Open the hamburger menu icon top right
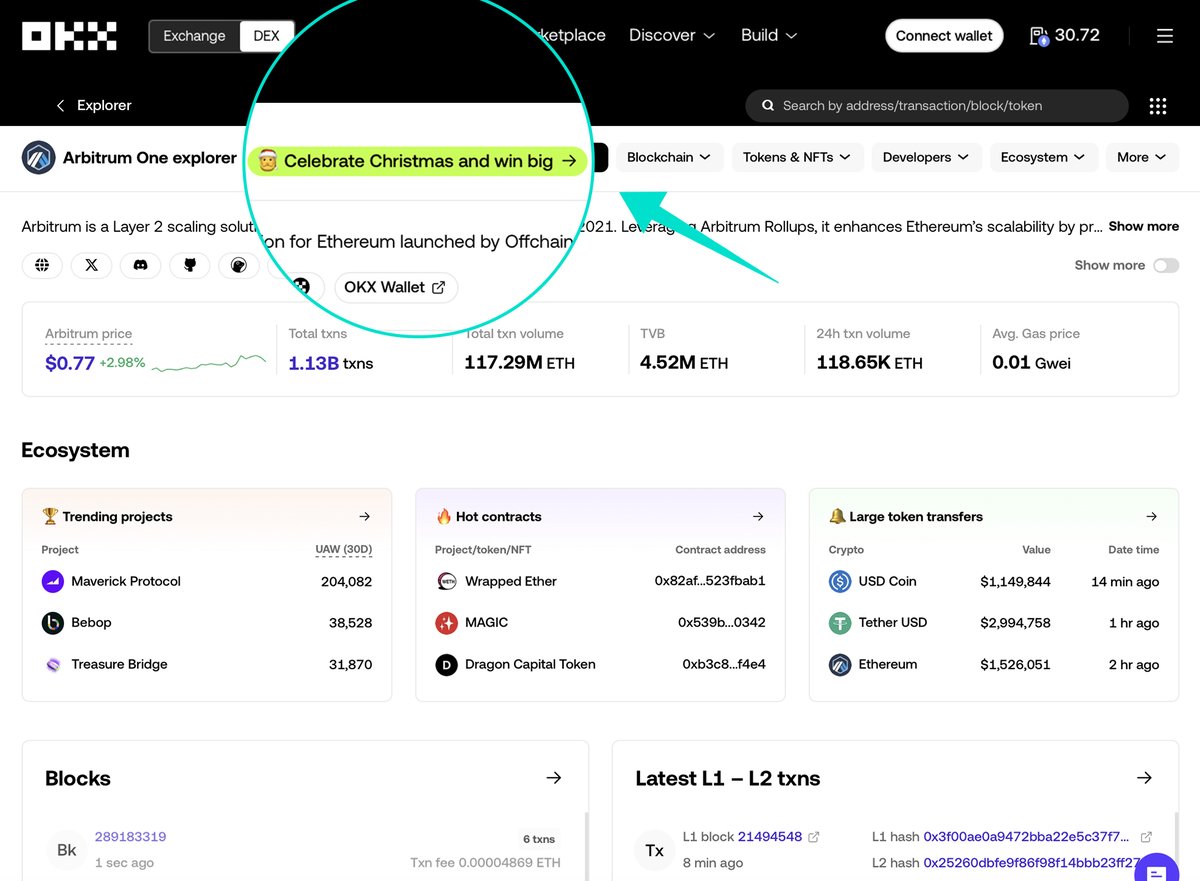The height and width of the screenshot is (881, 1200). click(1165, 35)
